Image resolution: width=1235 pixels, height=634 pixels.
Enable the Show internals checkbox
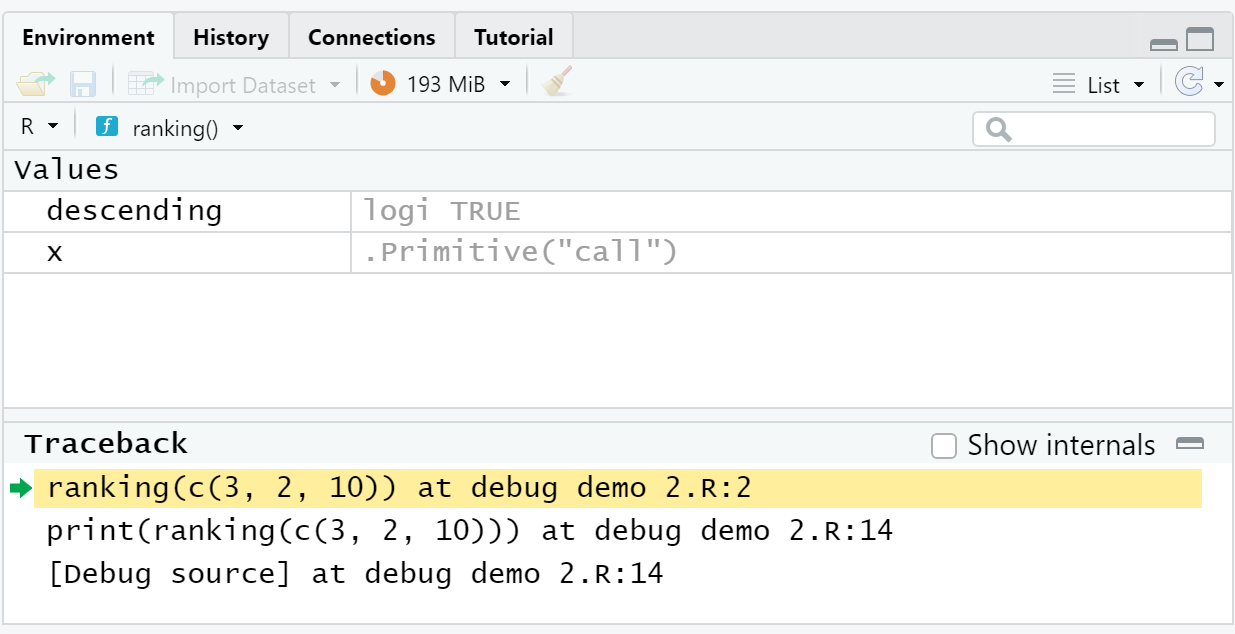point(944,445)
